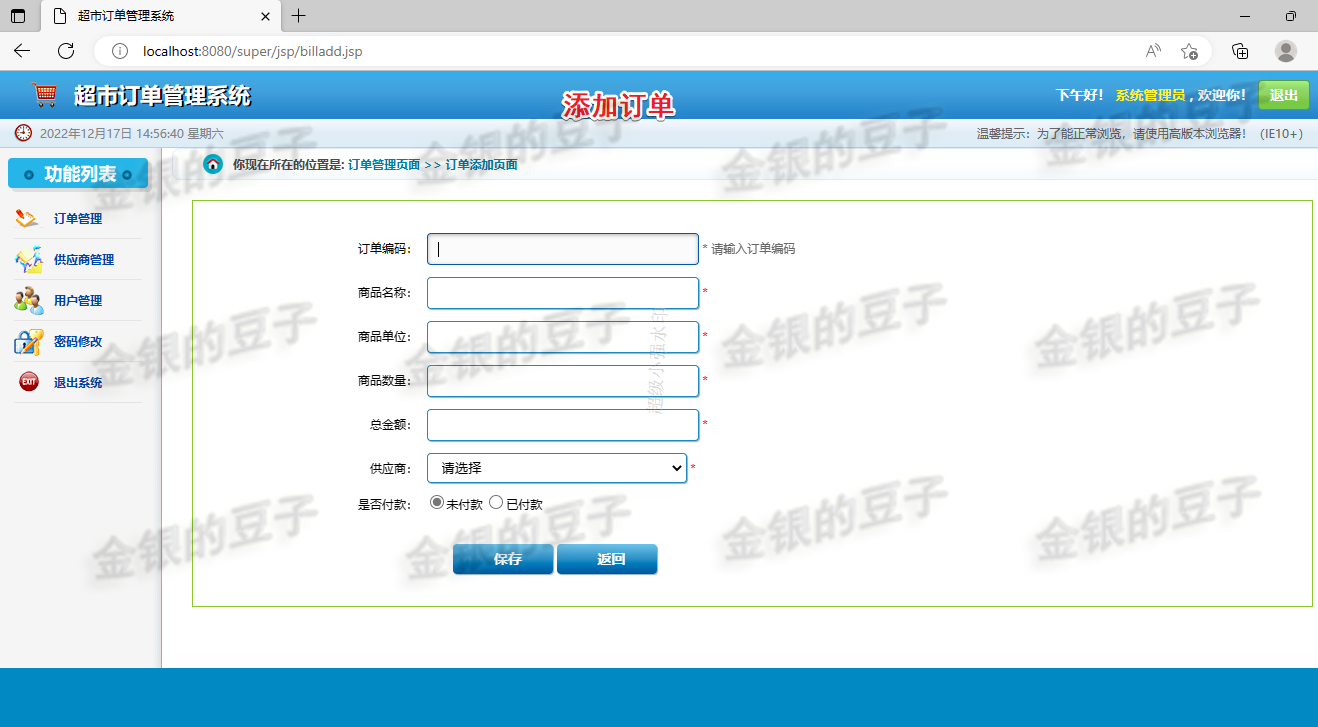Click the browser refresh icon
Image resolution: width=1318 pixels, height=727 pixels.
pyautogui.click(x=66, y=50)
